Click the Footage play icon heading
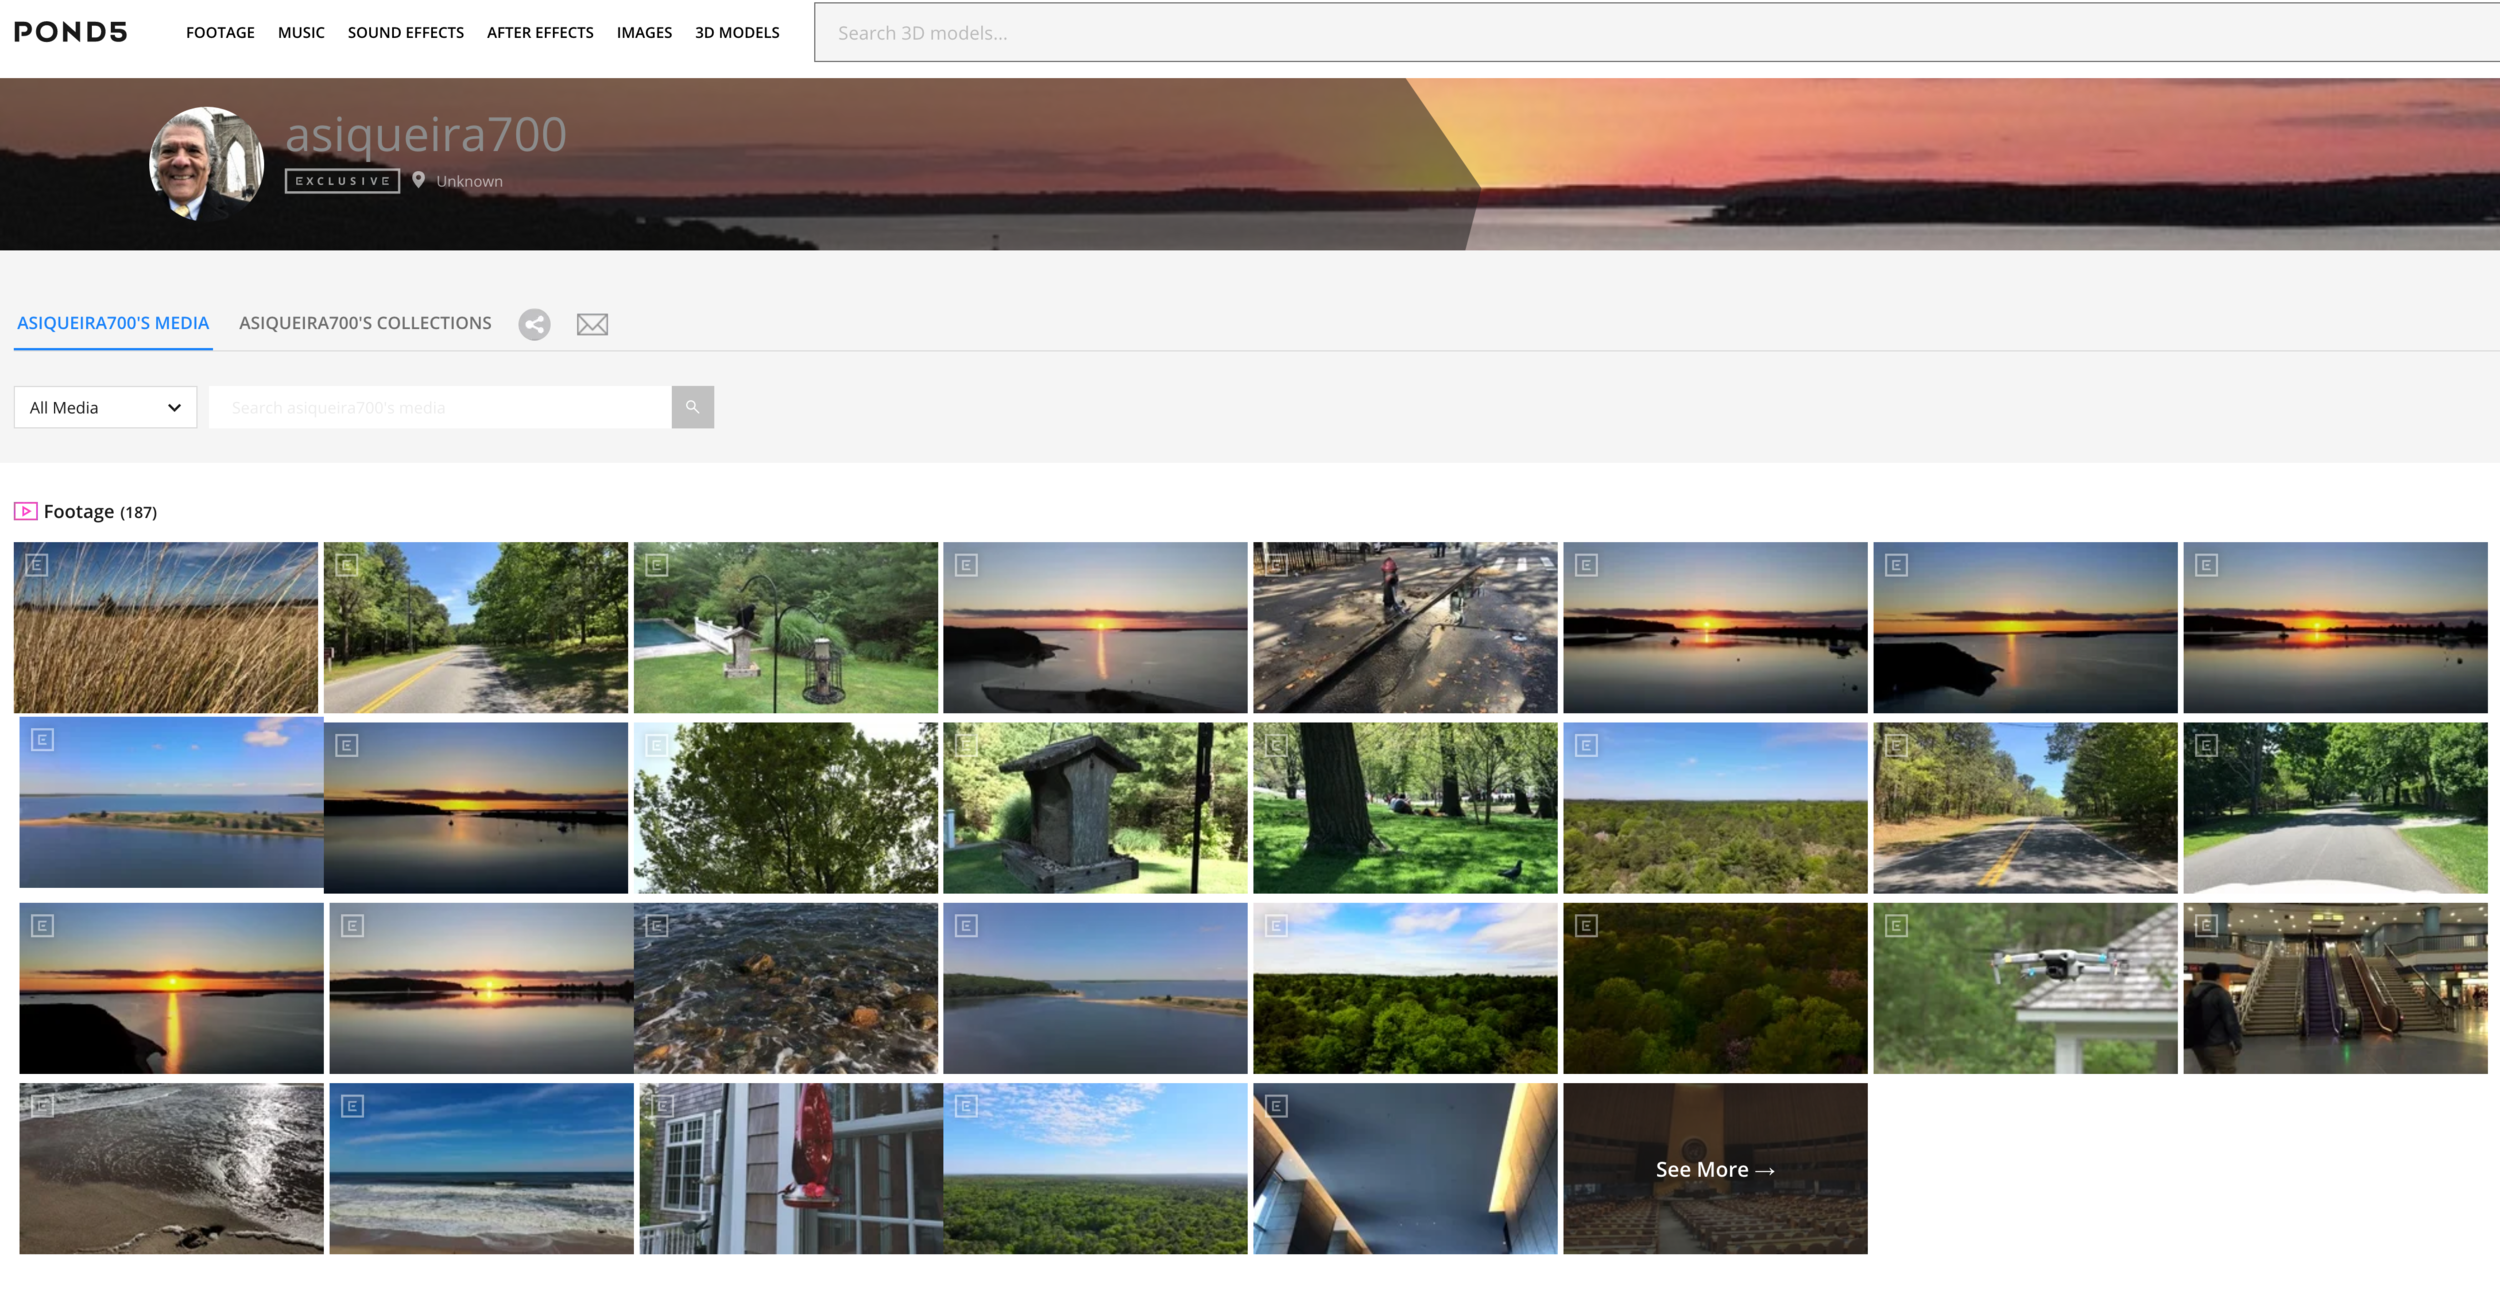Viewport: 2500px width, 1314px height. pyautogui.click(x=26, y=512)
